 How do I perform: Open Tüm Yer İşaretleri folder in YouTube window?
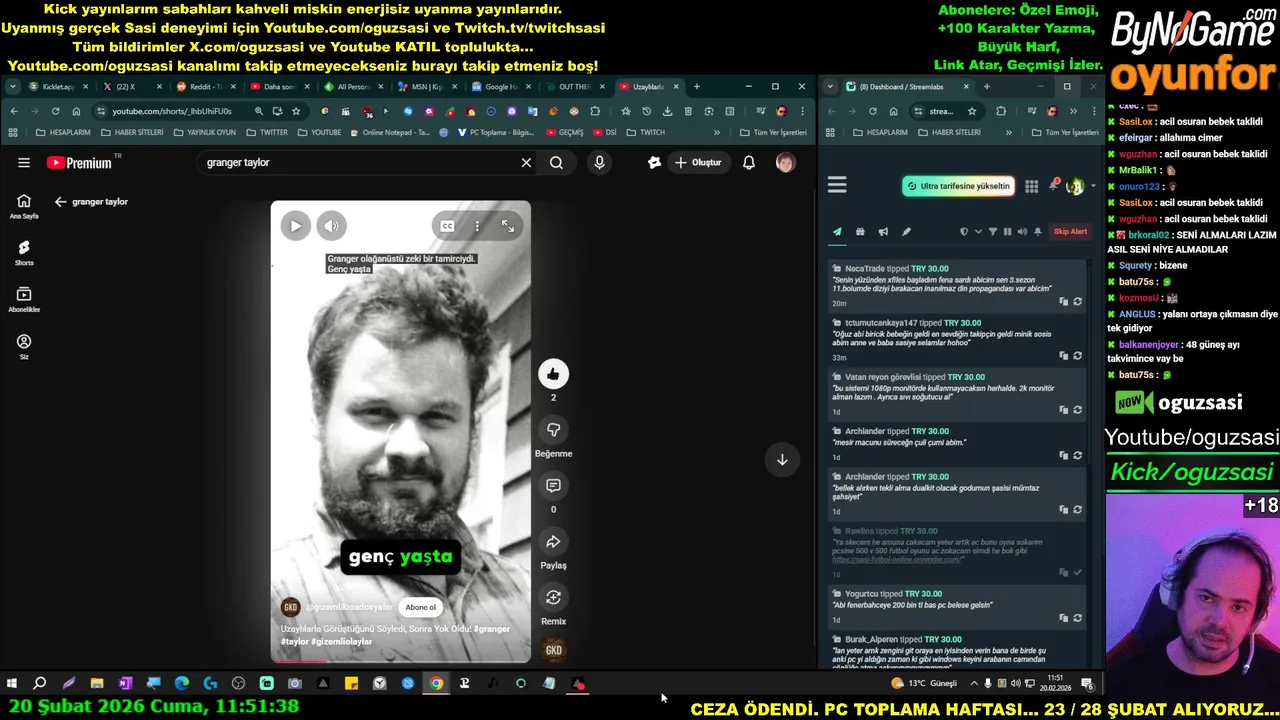coord(773,132)
